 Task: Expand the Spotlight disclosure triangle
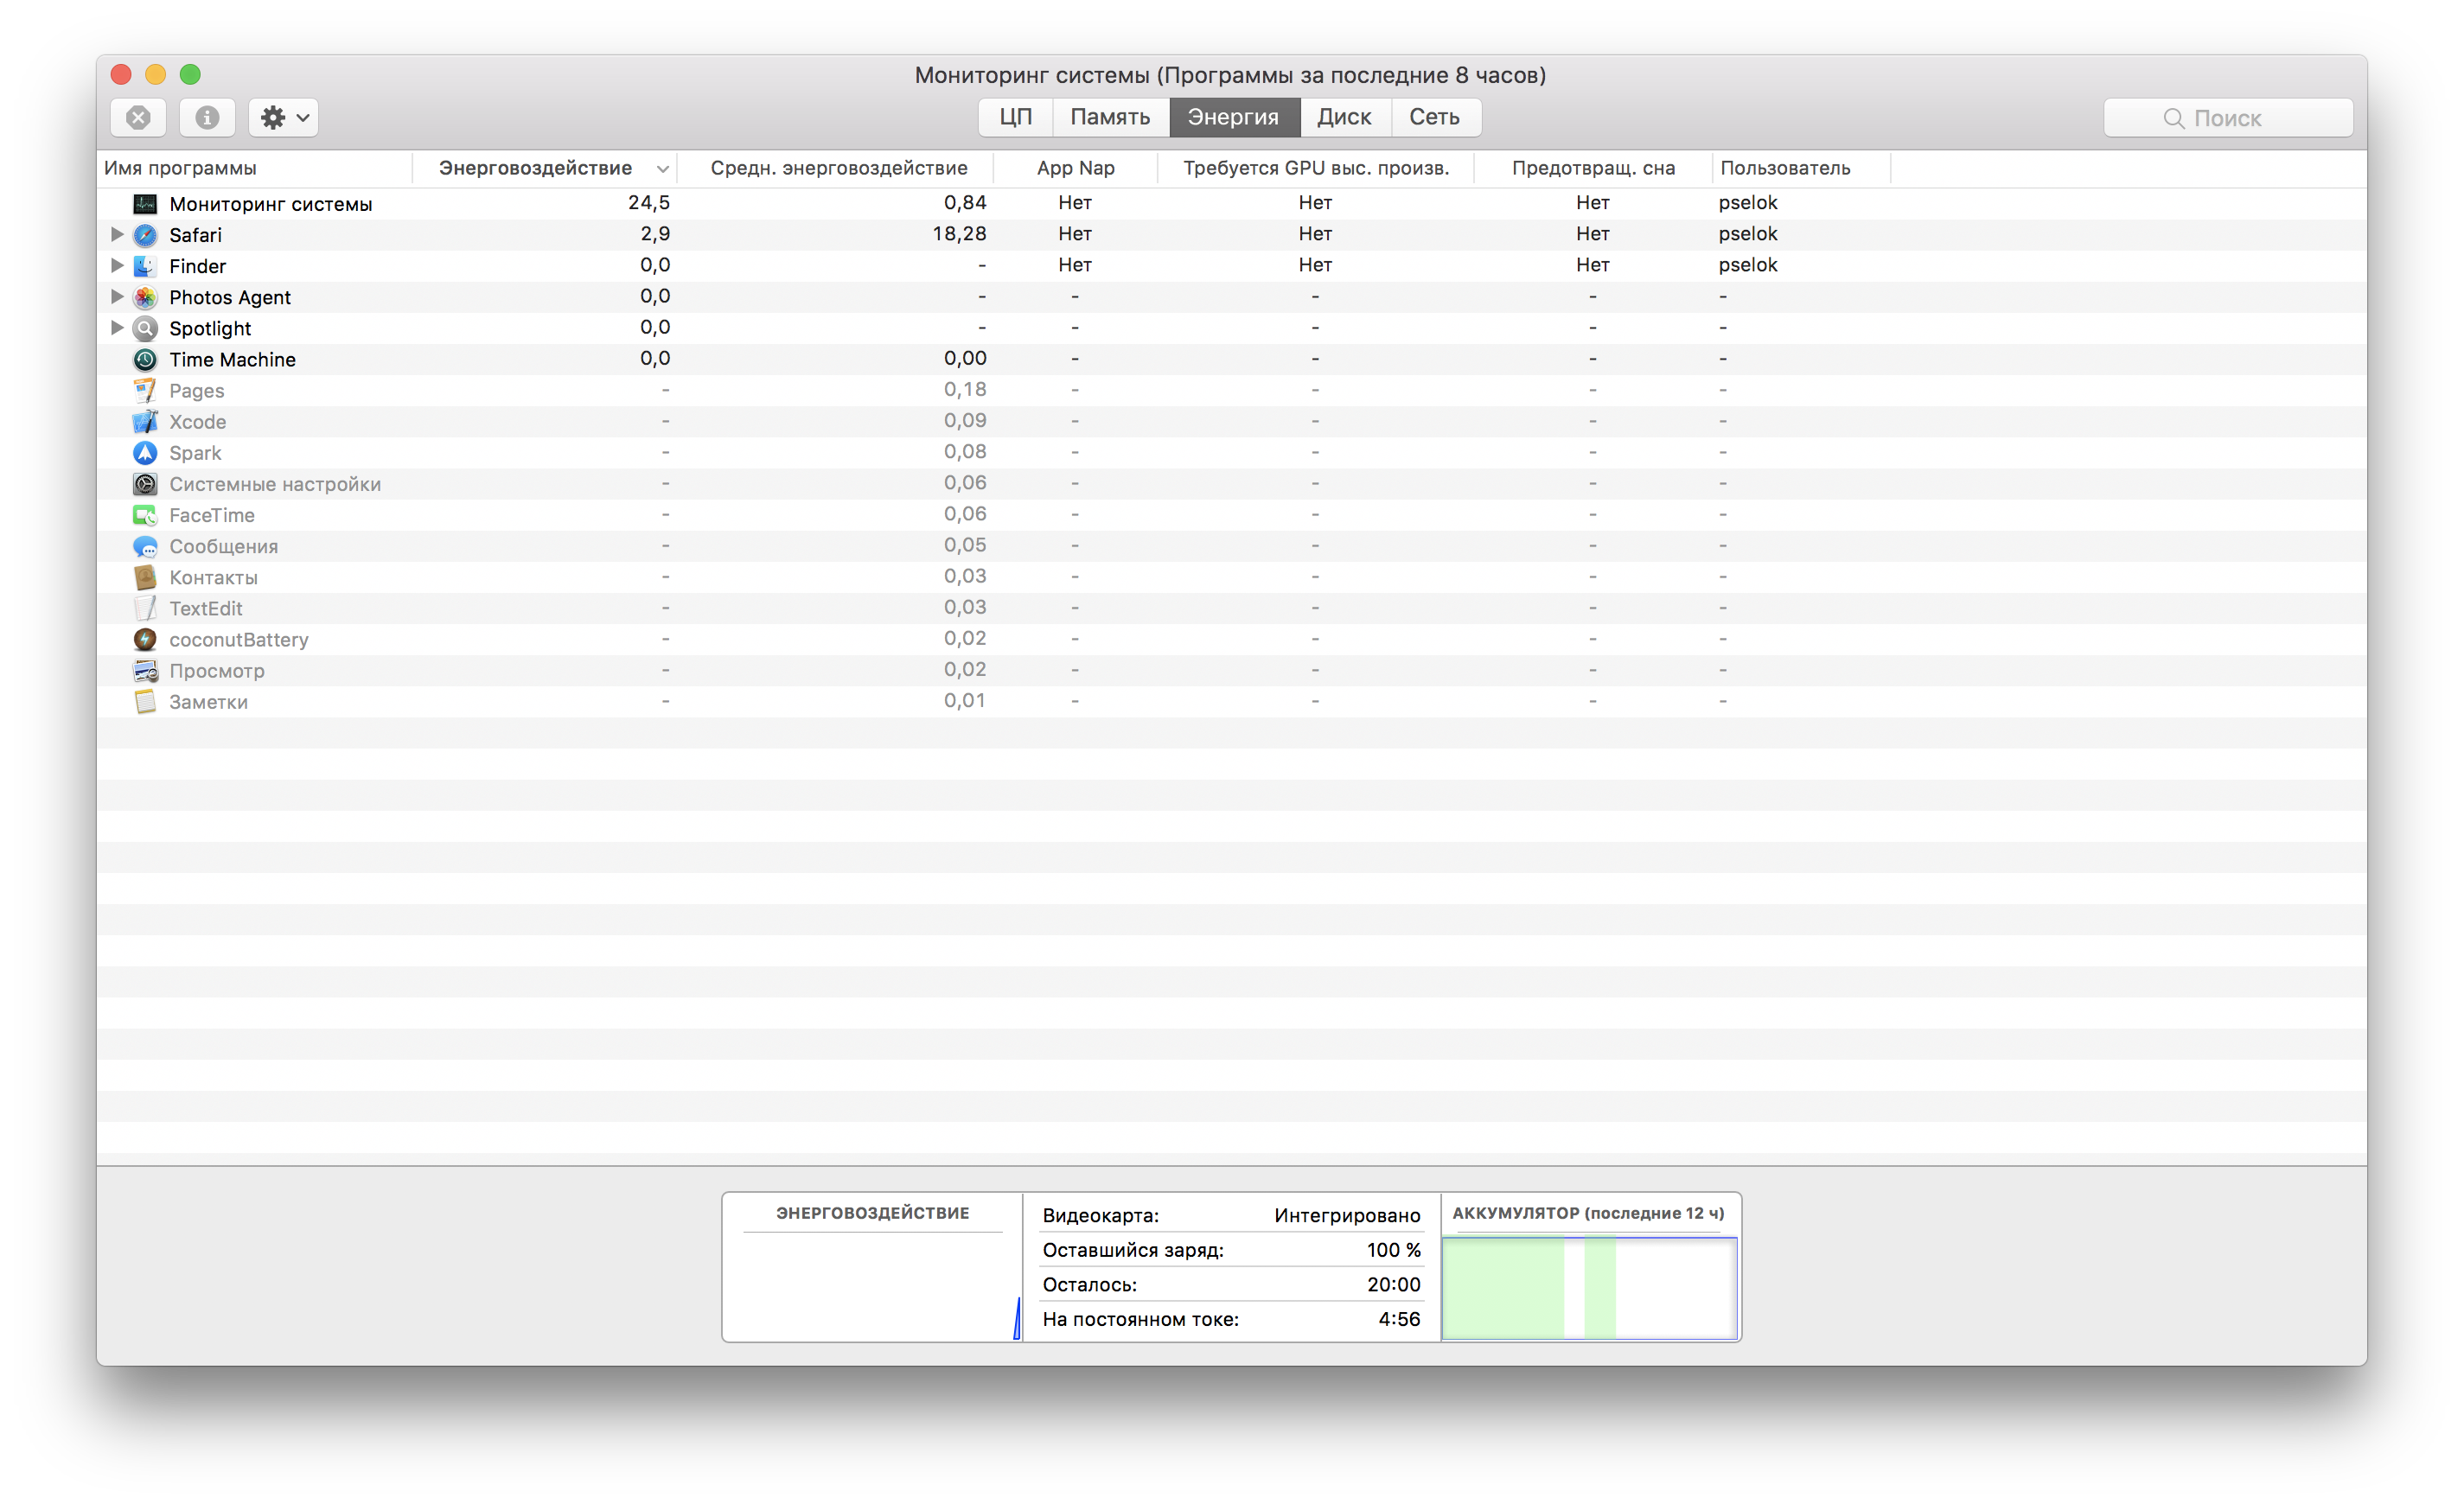pos(117,327)
